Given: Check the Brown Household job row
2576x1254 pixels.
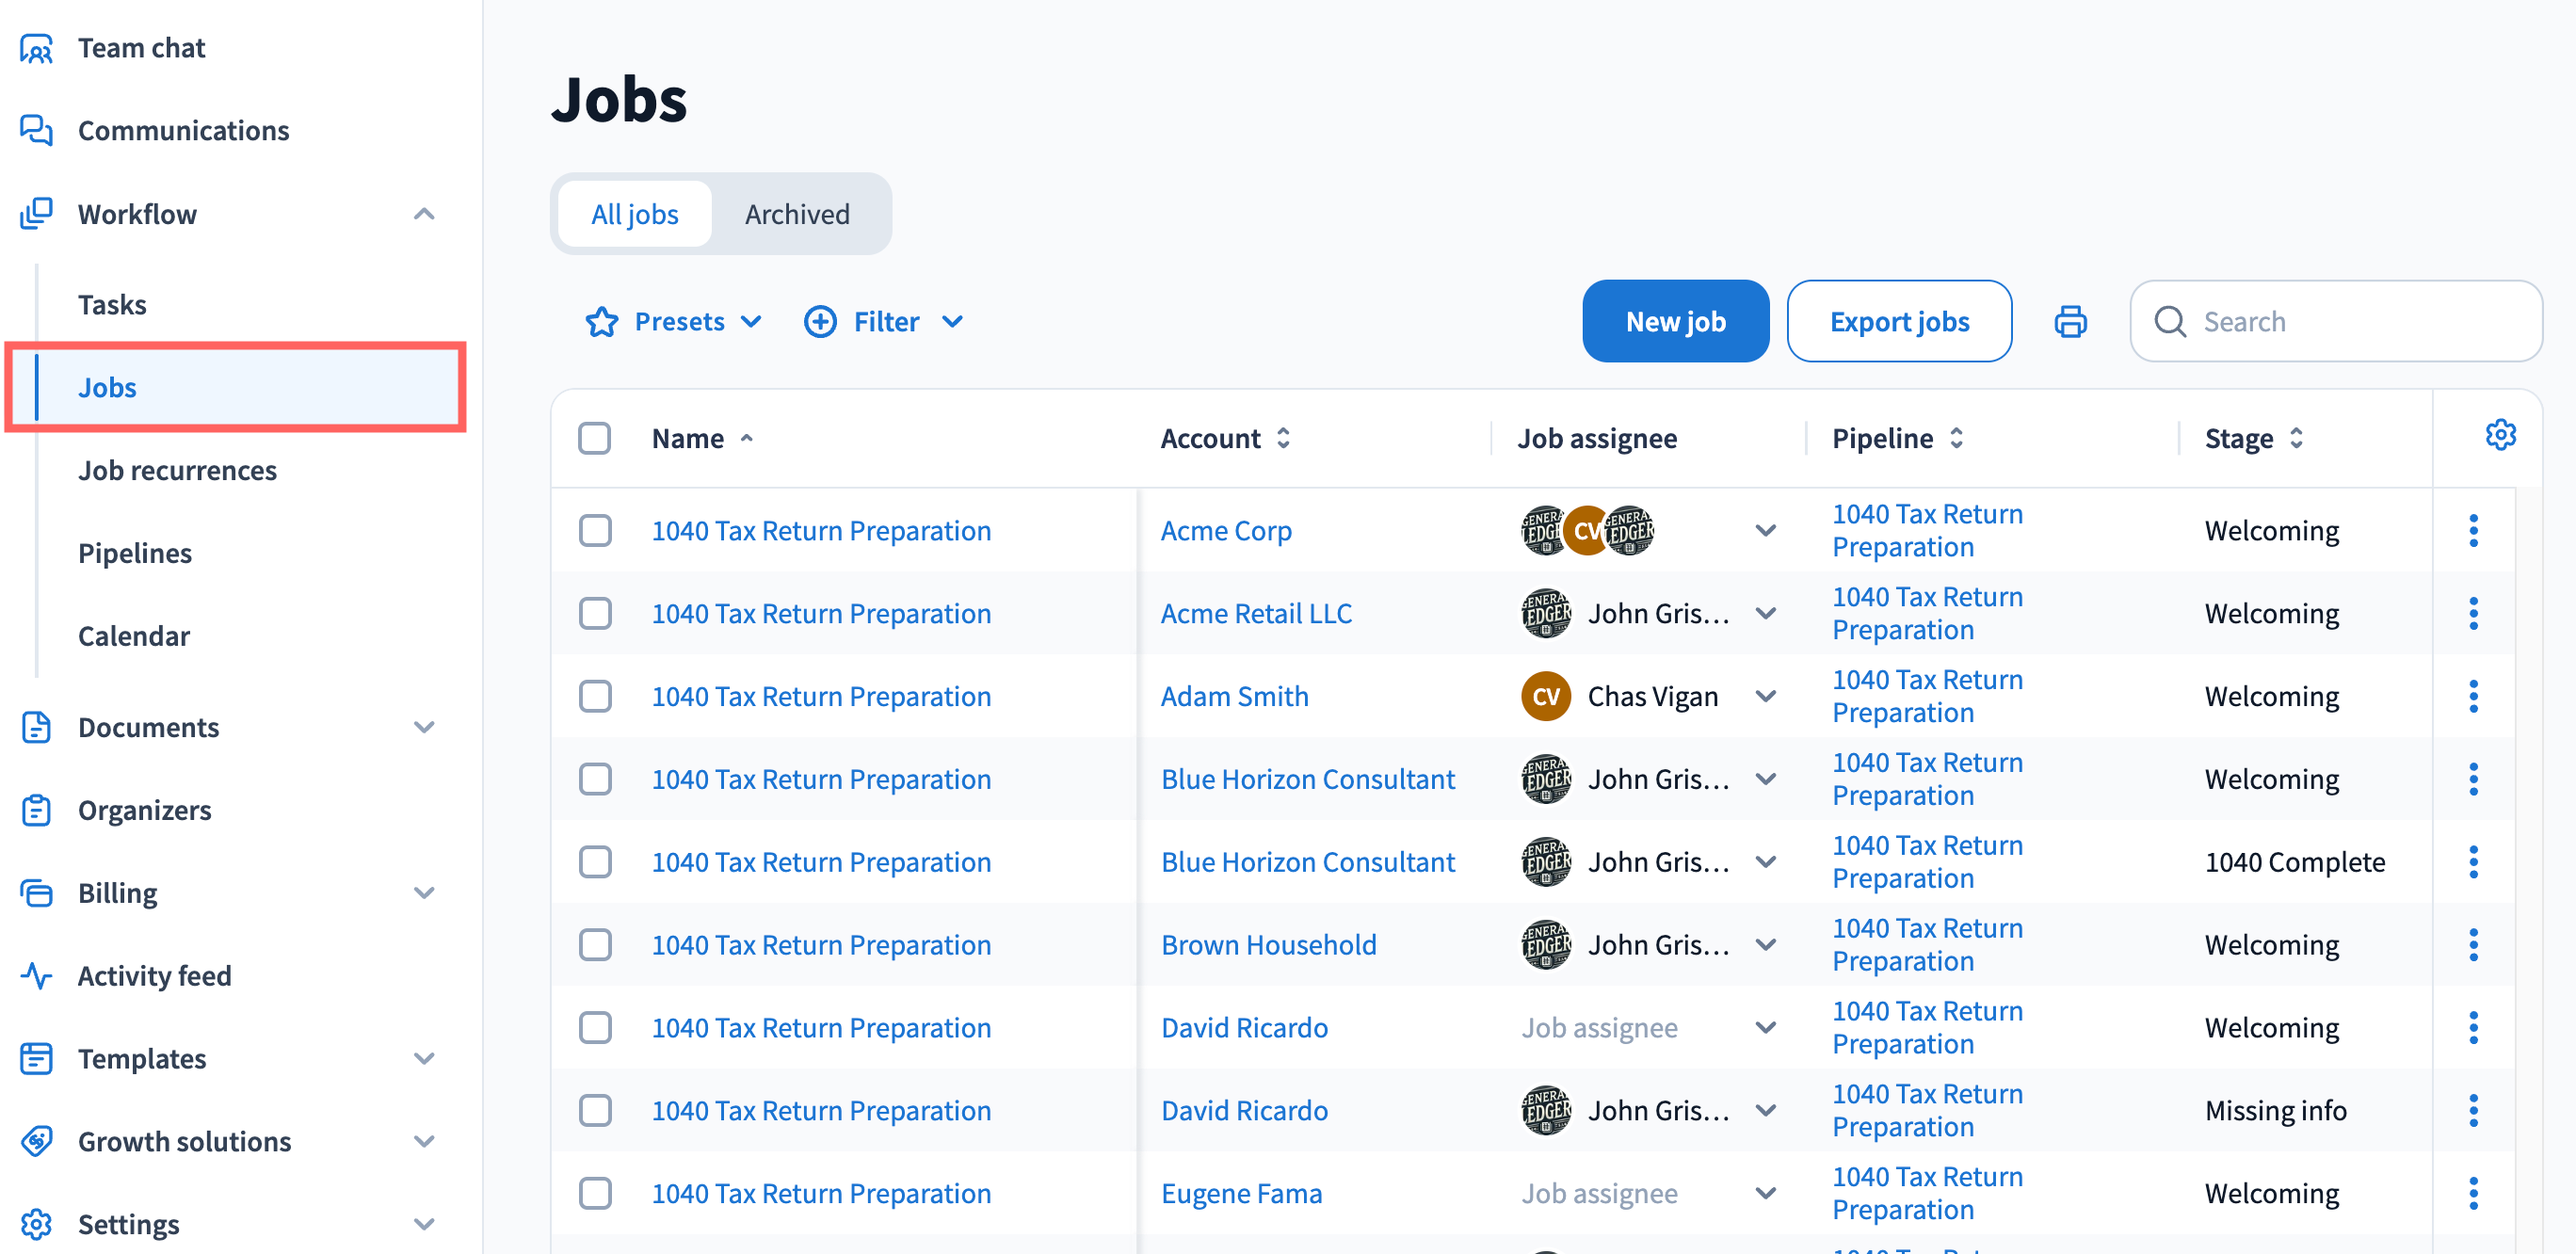Looking at the screenshot, I should point(595,945).
